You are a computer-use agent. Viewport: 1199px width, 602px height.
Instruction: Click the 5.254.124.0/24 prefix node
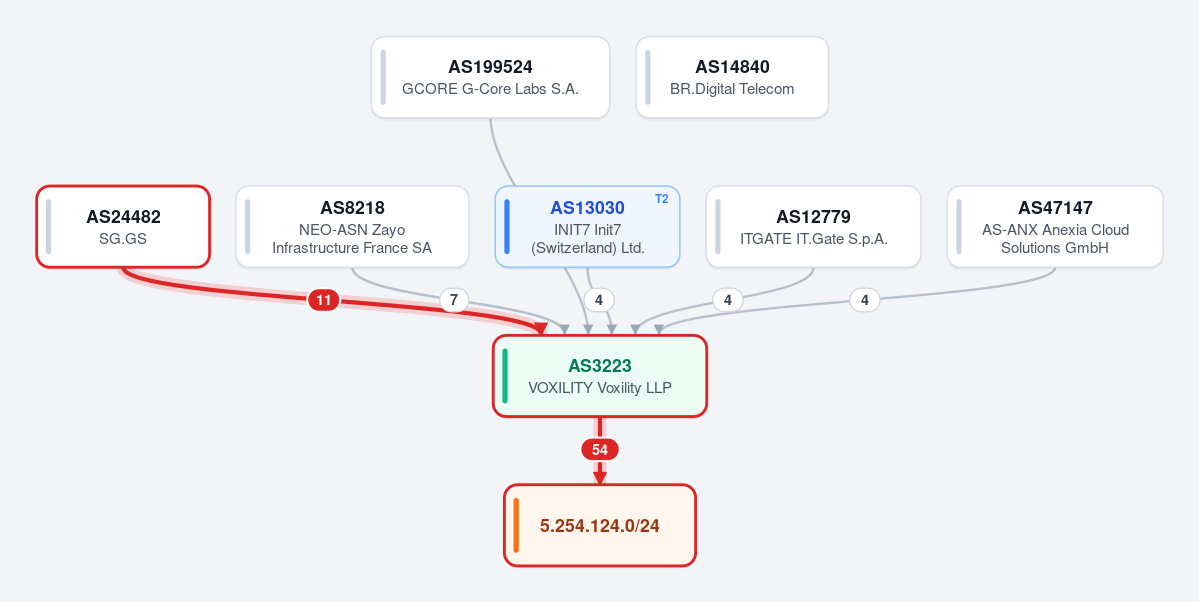pos(600,526)
